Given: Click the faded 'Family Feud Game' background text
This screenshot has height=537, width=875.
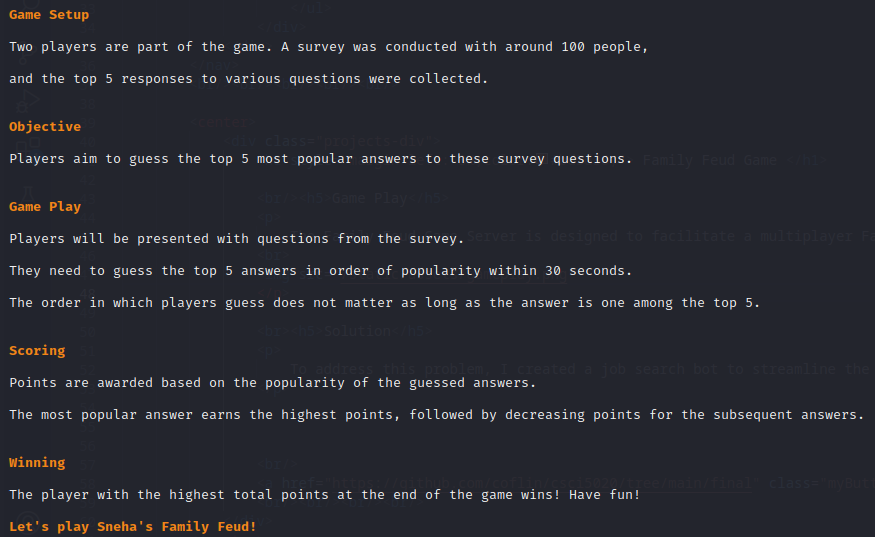Looking at the screenshot, I should 709,161.
